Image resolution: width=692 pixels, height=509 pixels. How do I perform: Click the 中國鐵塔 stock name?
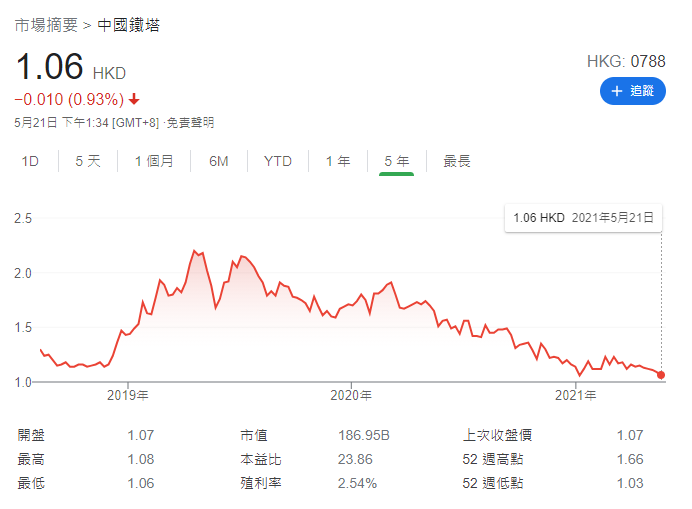tap(128, 25)
